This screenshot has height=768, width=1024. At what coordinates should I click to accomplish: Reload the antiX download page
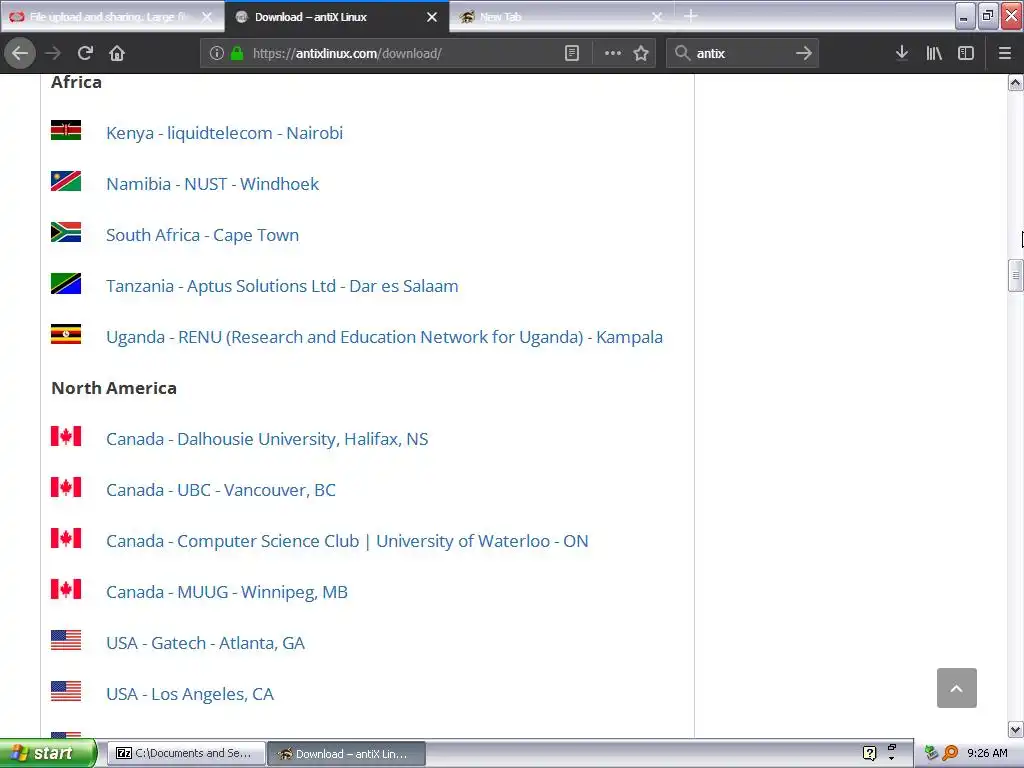85,53
